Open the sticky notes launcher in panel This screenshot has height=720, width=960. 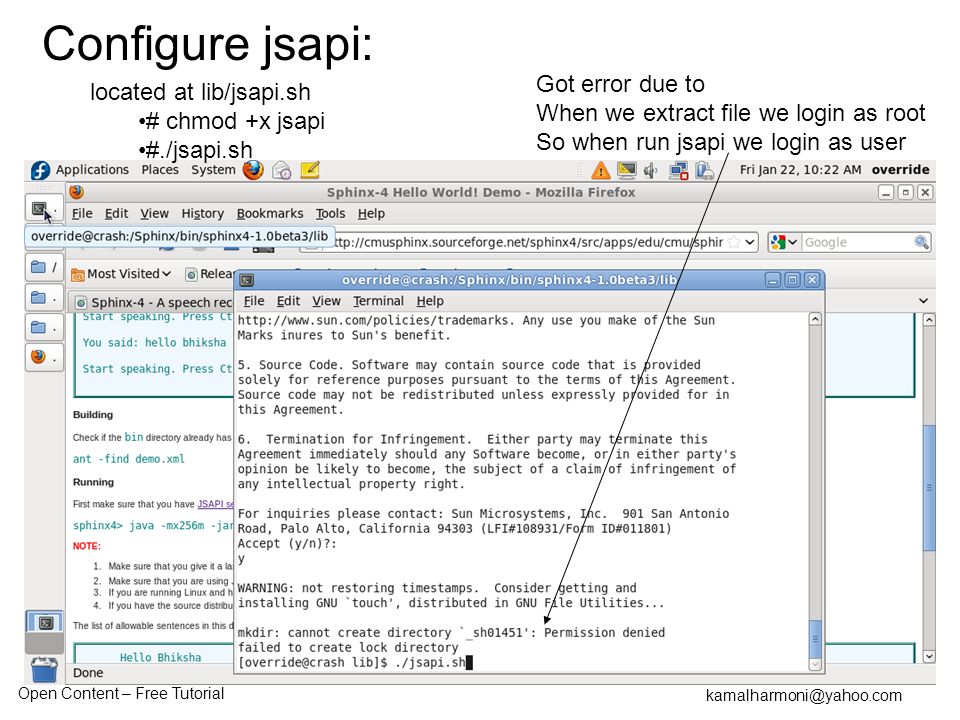pos(310,170)
